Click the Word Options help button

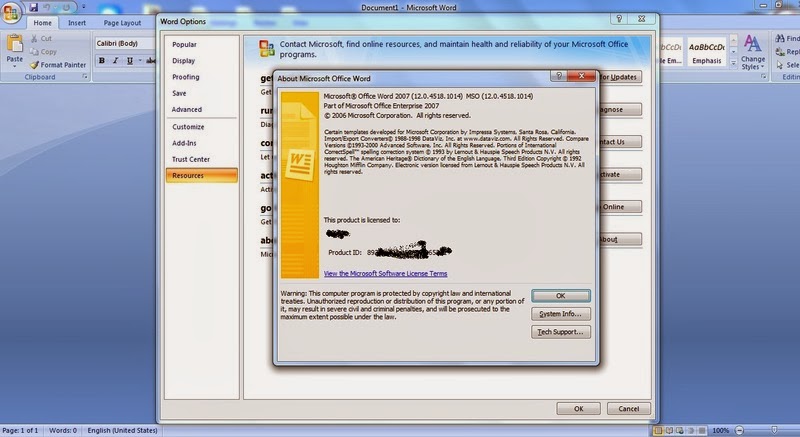(x=619, y=19)
